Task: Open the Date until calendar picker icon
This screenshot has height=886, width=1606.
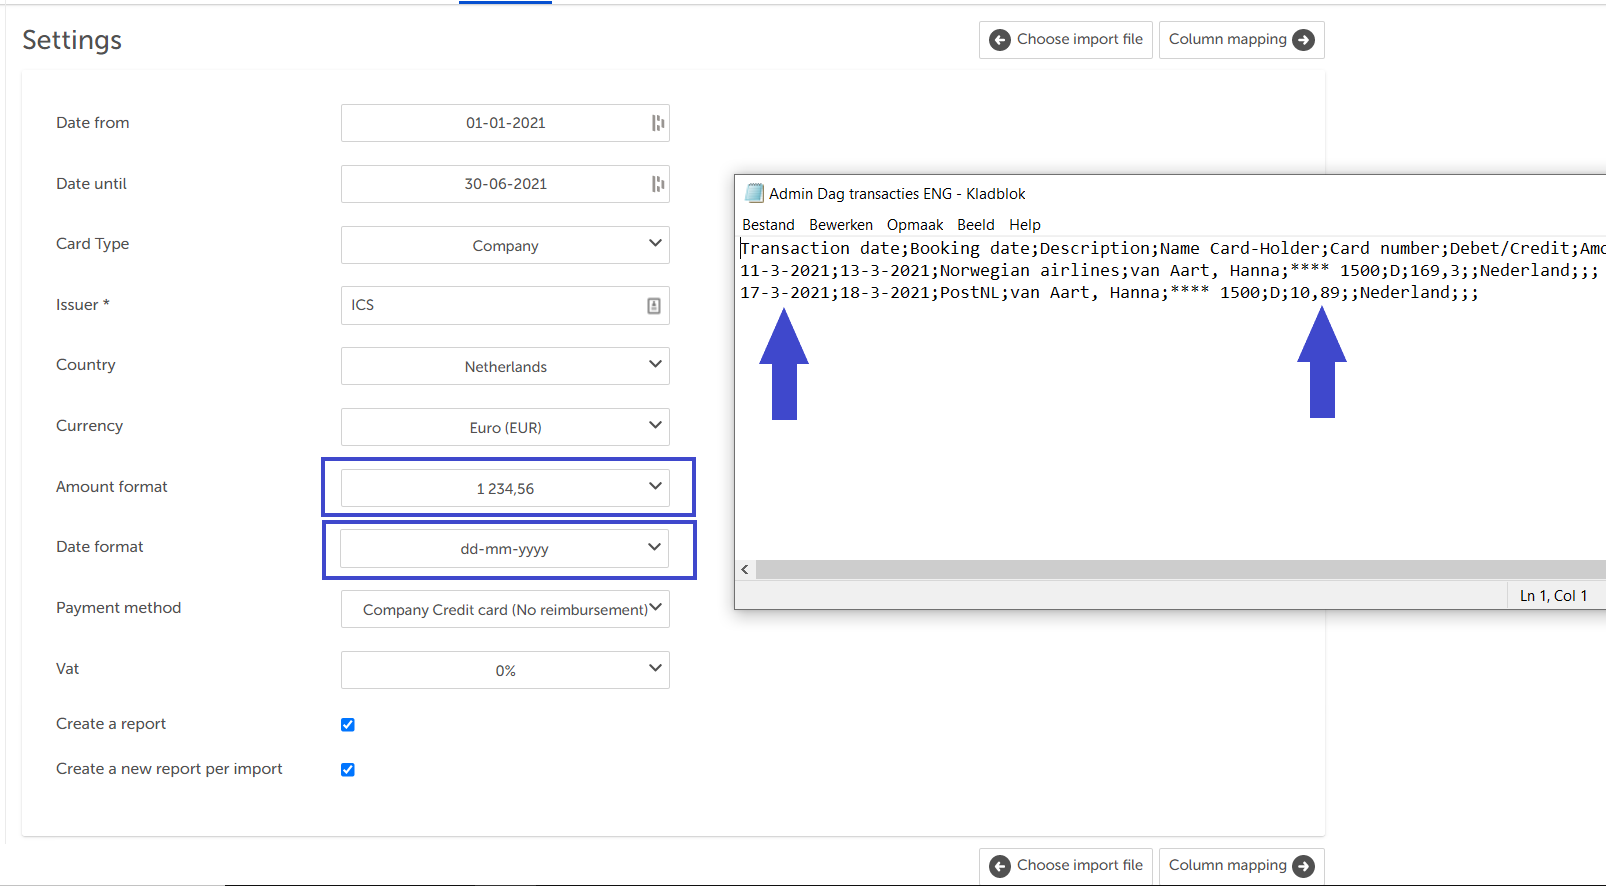Action: coord(657,184)
